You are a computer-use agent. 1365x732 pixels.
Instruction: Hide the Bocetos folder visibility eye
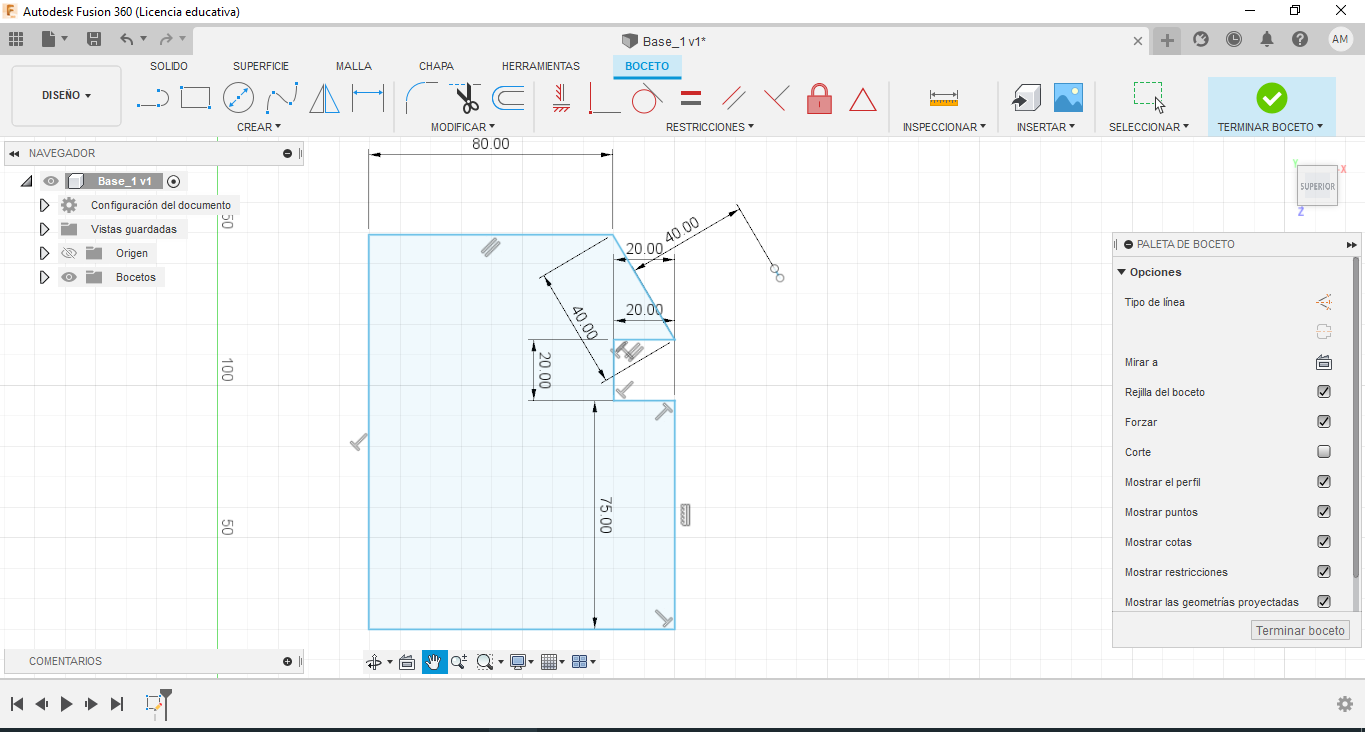pyautogui.click(x=69, y=277)
